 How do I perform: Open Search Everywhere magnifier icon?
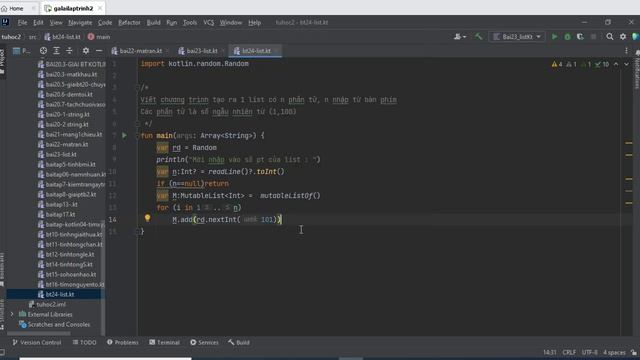tap(610, 37)
